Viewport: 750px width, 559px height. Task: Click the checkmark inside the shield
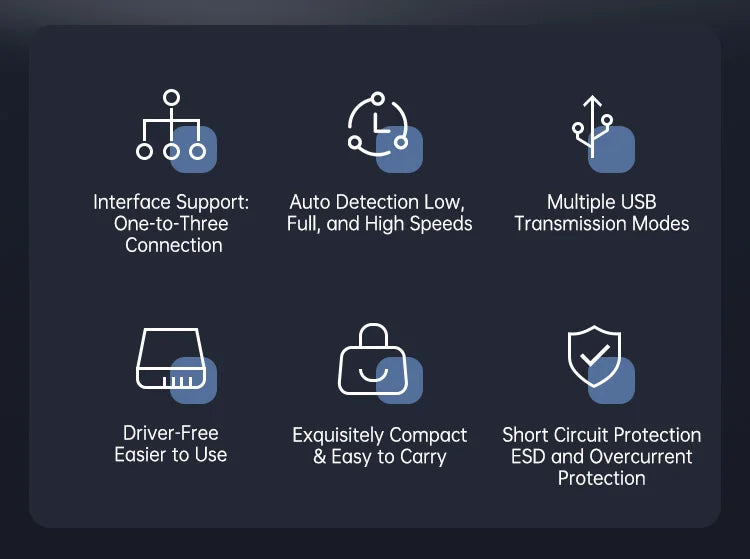click(595, 355)
